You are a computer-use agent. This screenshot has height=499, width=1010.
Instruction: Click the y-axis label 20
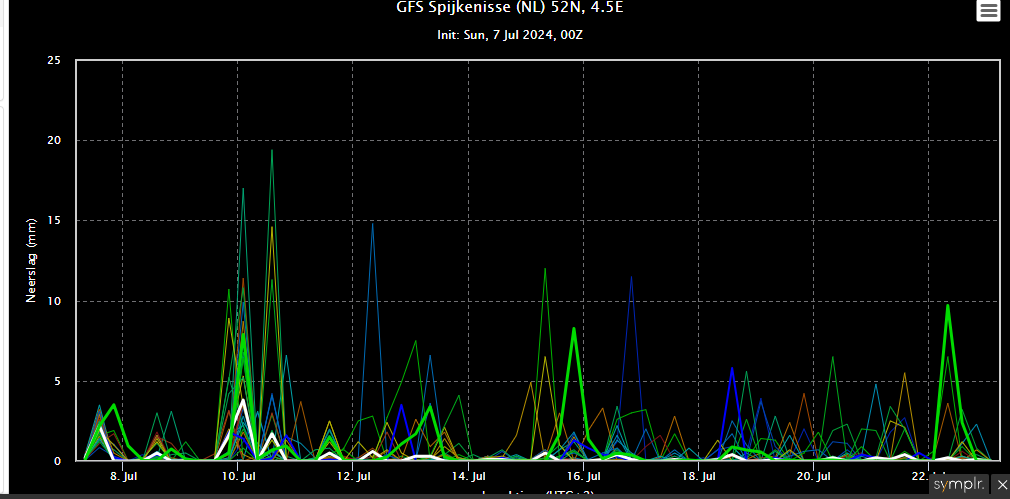click(54, 140)
